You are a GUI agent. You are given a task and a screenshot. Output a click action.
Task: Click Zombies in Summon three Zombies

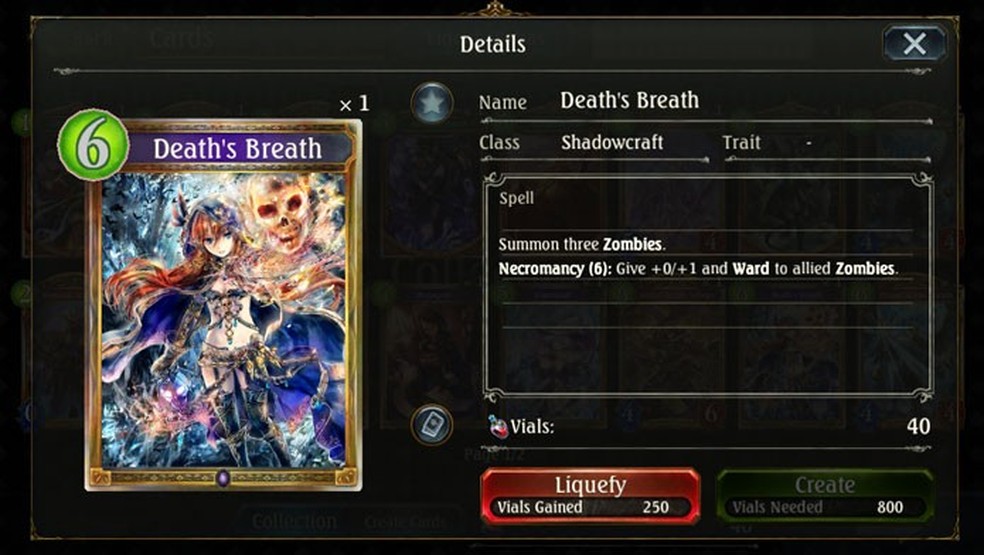pyautogui.click(x=633, y=244)
